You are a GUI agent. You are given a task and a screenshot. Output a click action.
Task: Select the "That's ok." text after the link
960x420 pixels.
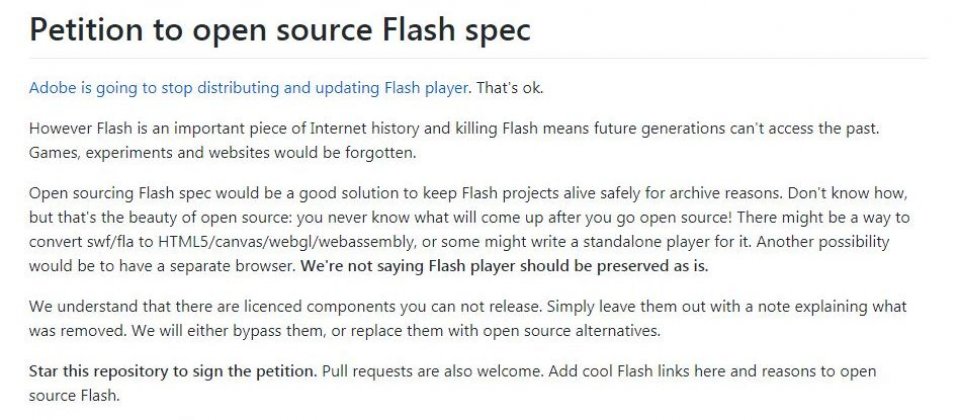tap(510, 88)
